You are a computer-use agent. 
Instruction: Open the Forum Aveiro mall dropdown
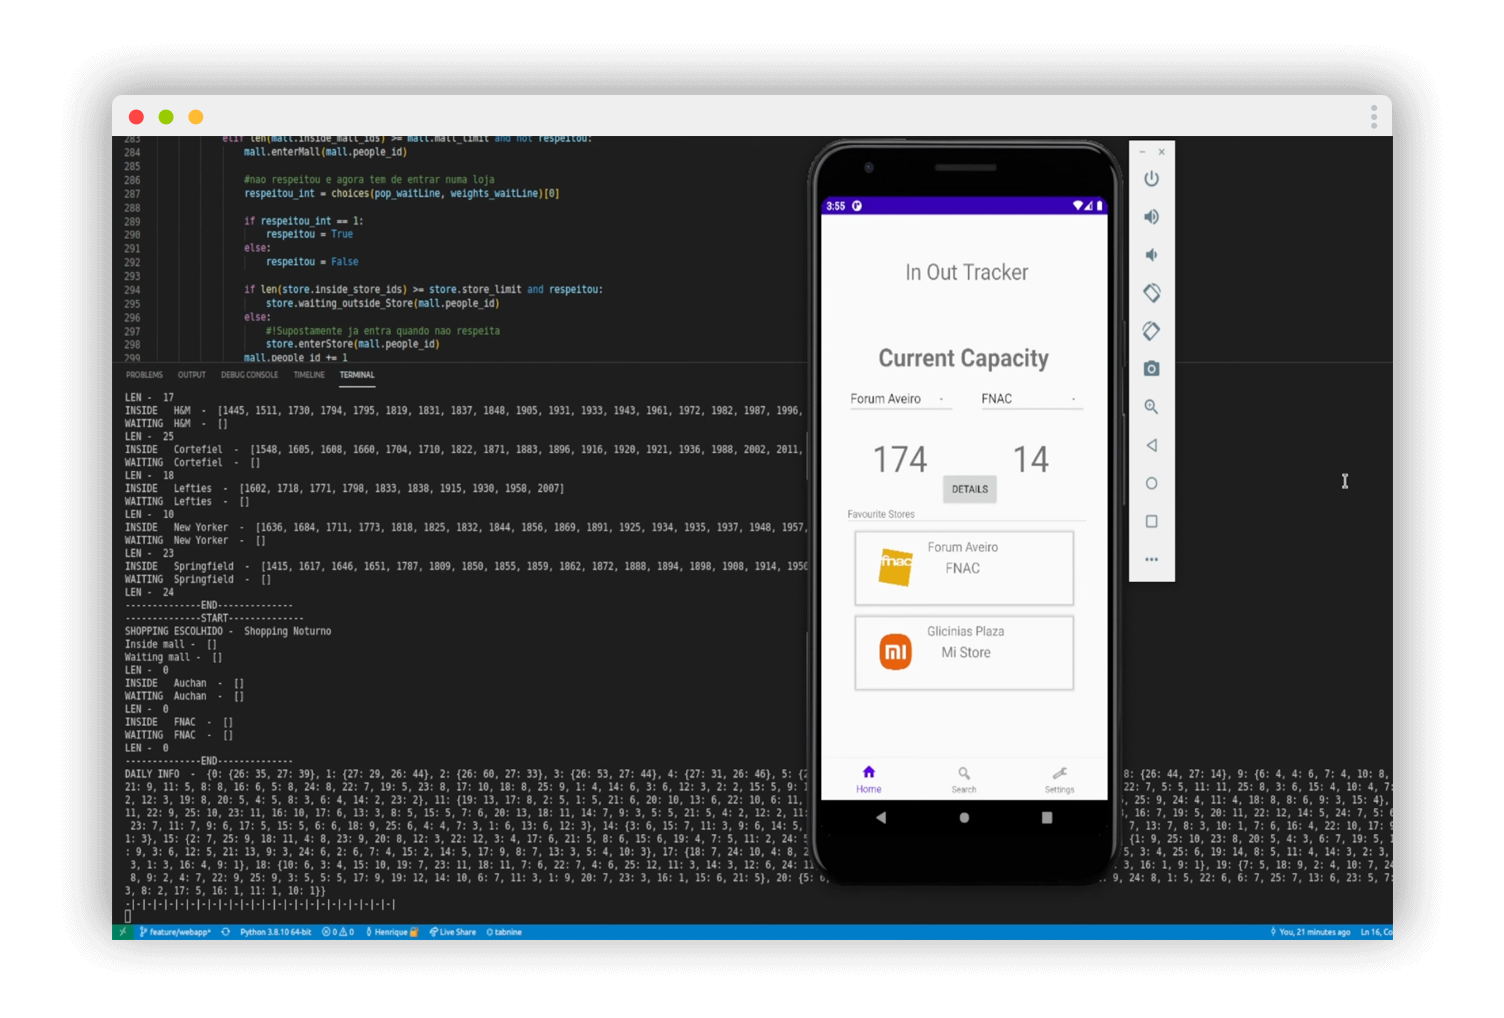899,398
